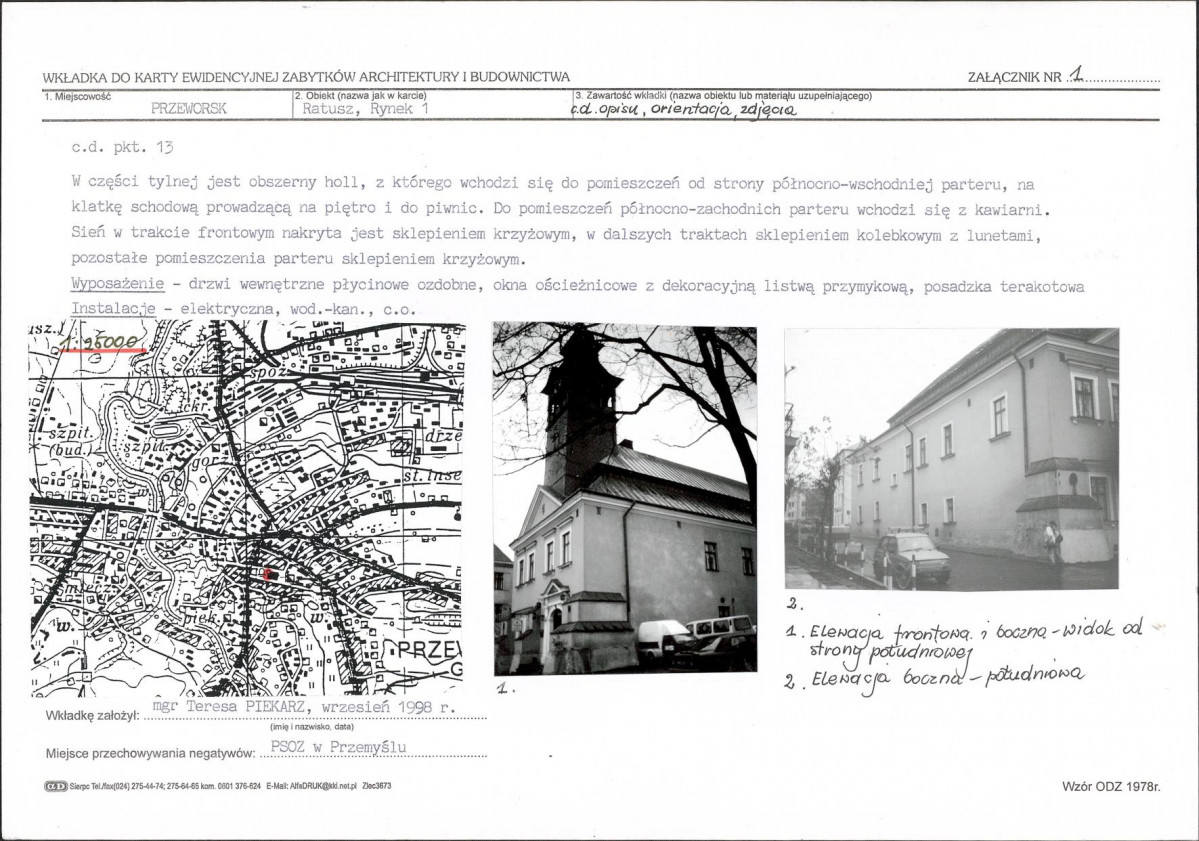The height and width of the screenshot is (841, 1199).
Task: Click the line starting "Sień w trakcie frontowym"
Action: (x=556, y=235)
